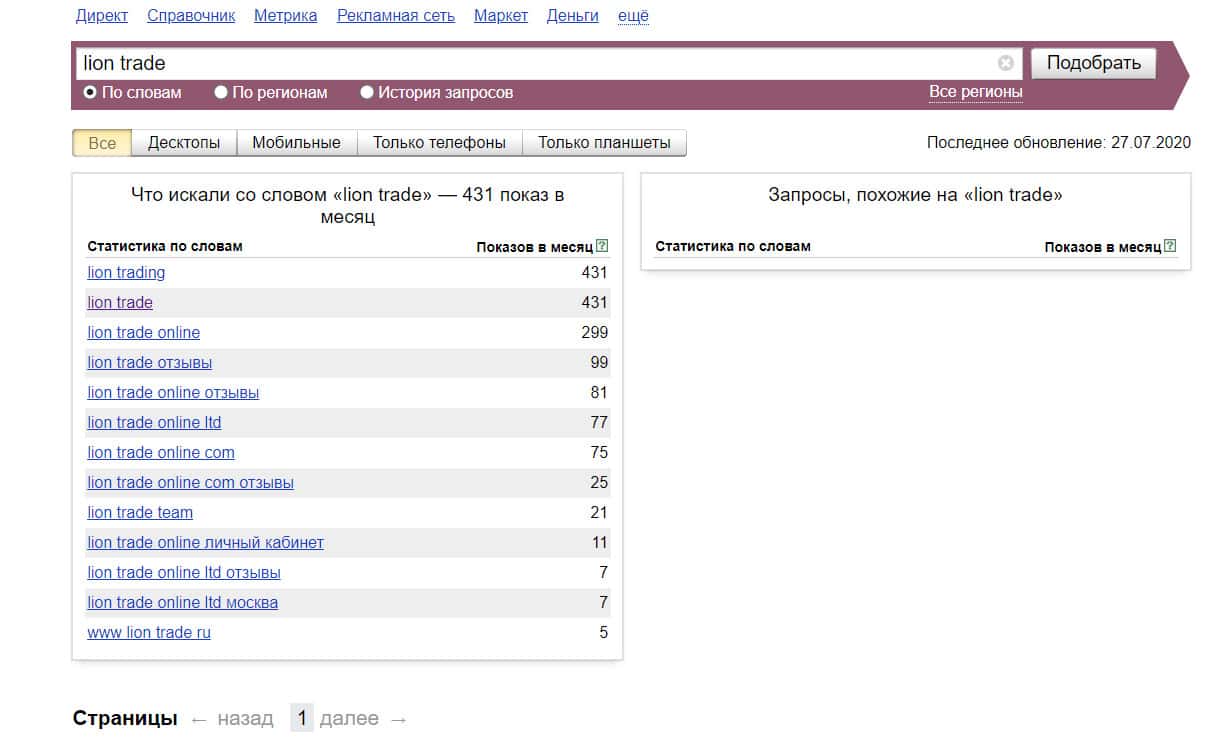Select the 'По регионам' radio option
This screenshot has height=741, width=1212.
click(x=221, y=92)
